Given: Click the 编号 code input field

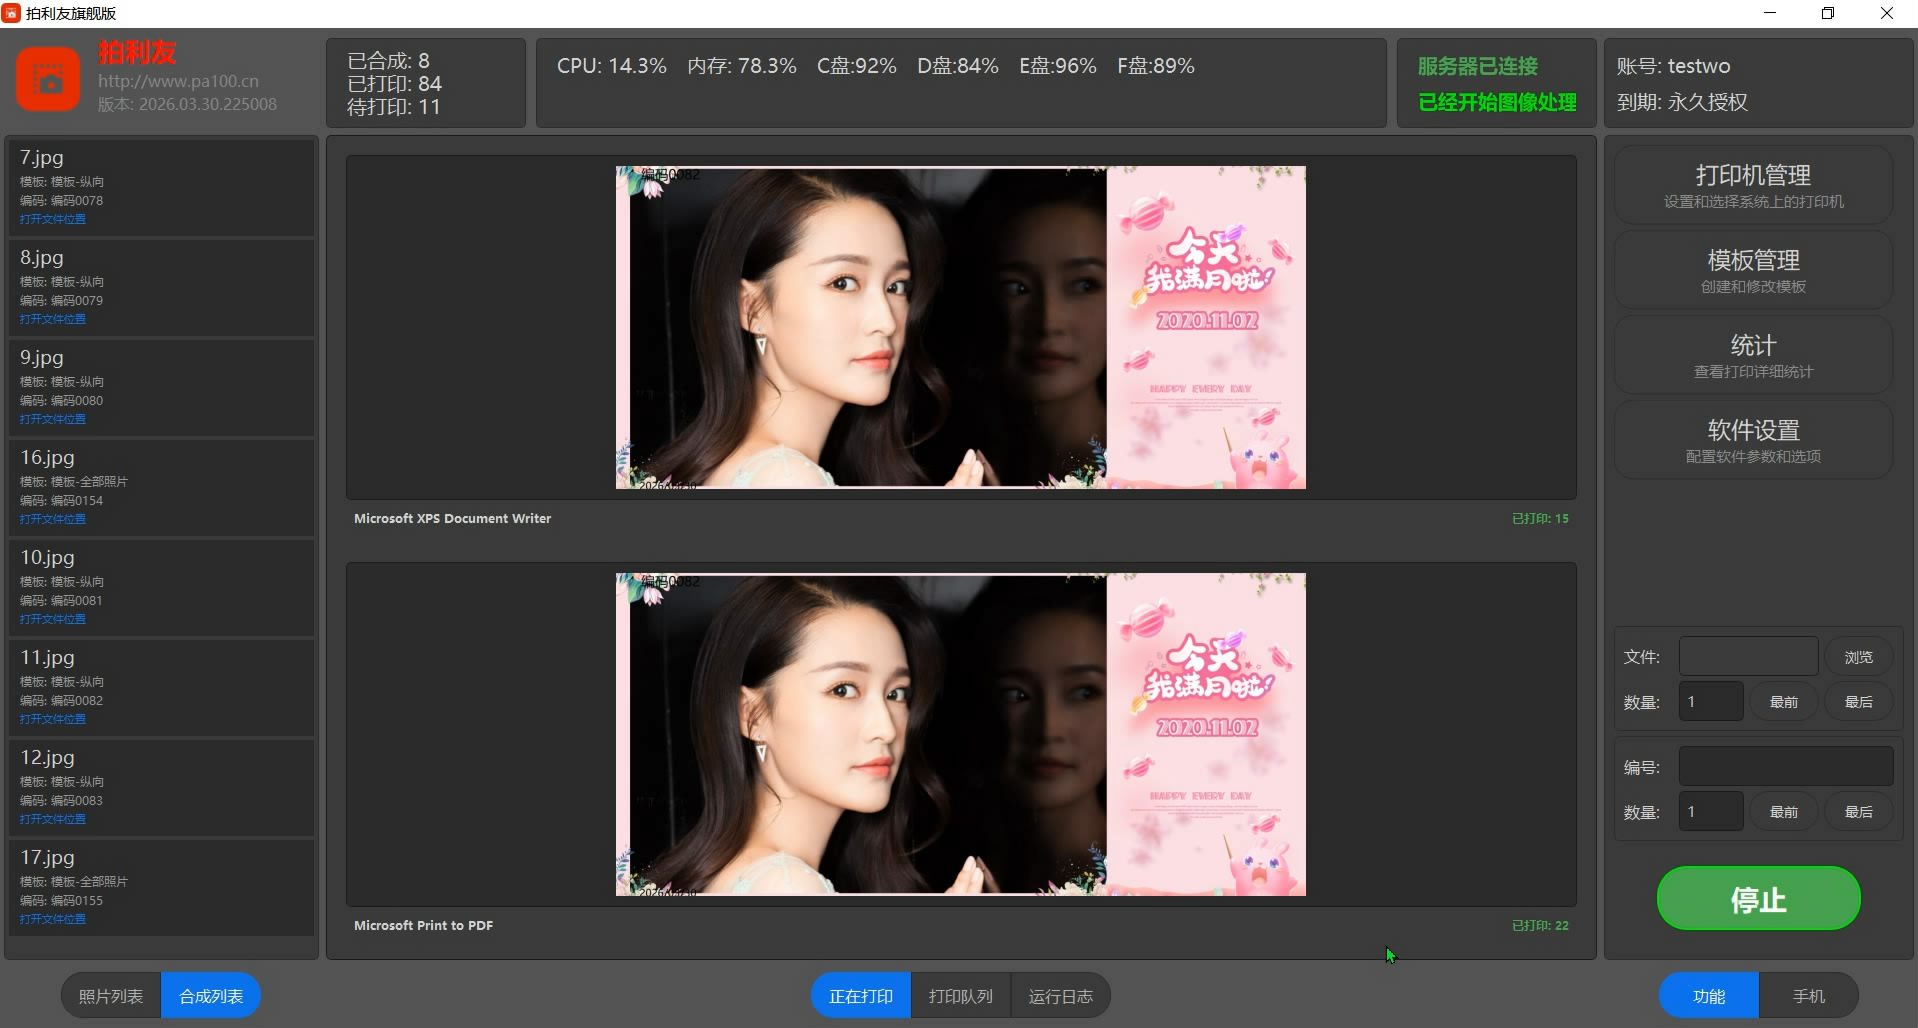Looking at the screenshot, I should (x=1785, y=767).
